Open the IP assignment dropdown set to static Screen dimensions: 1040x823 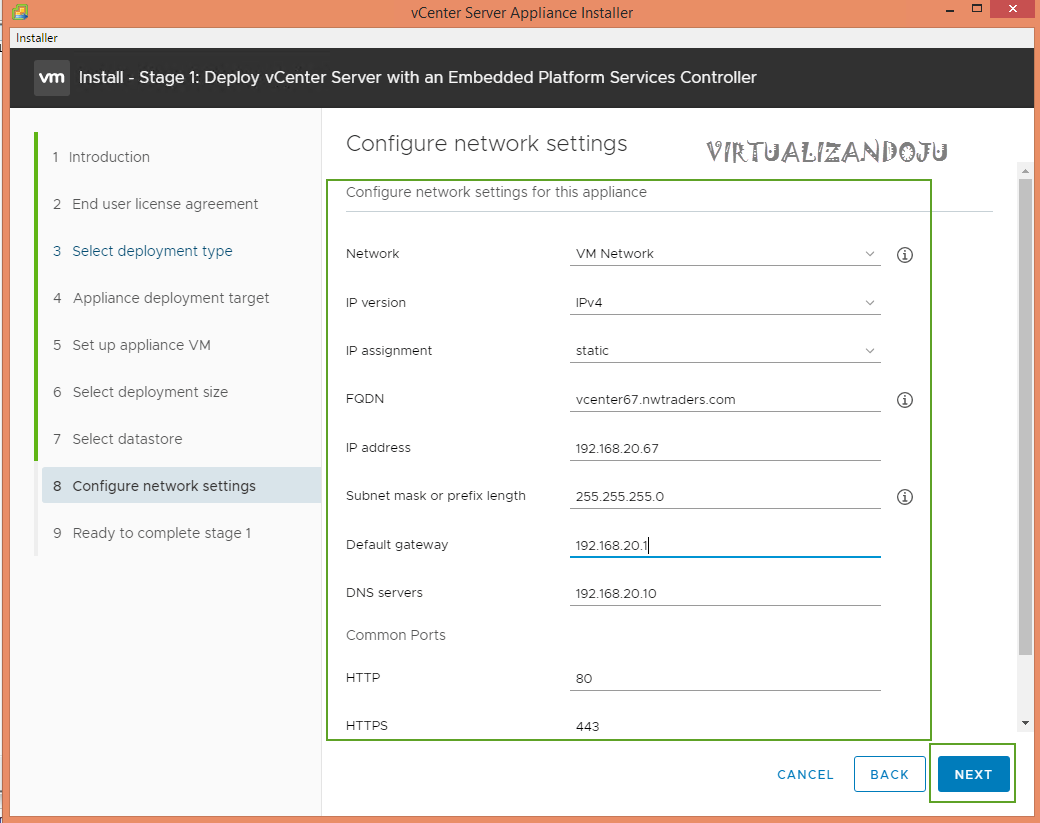(725, 351)
